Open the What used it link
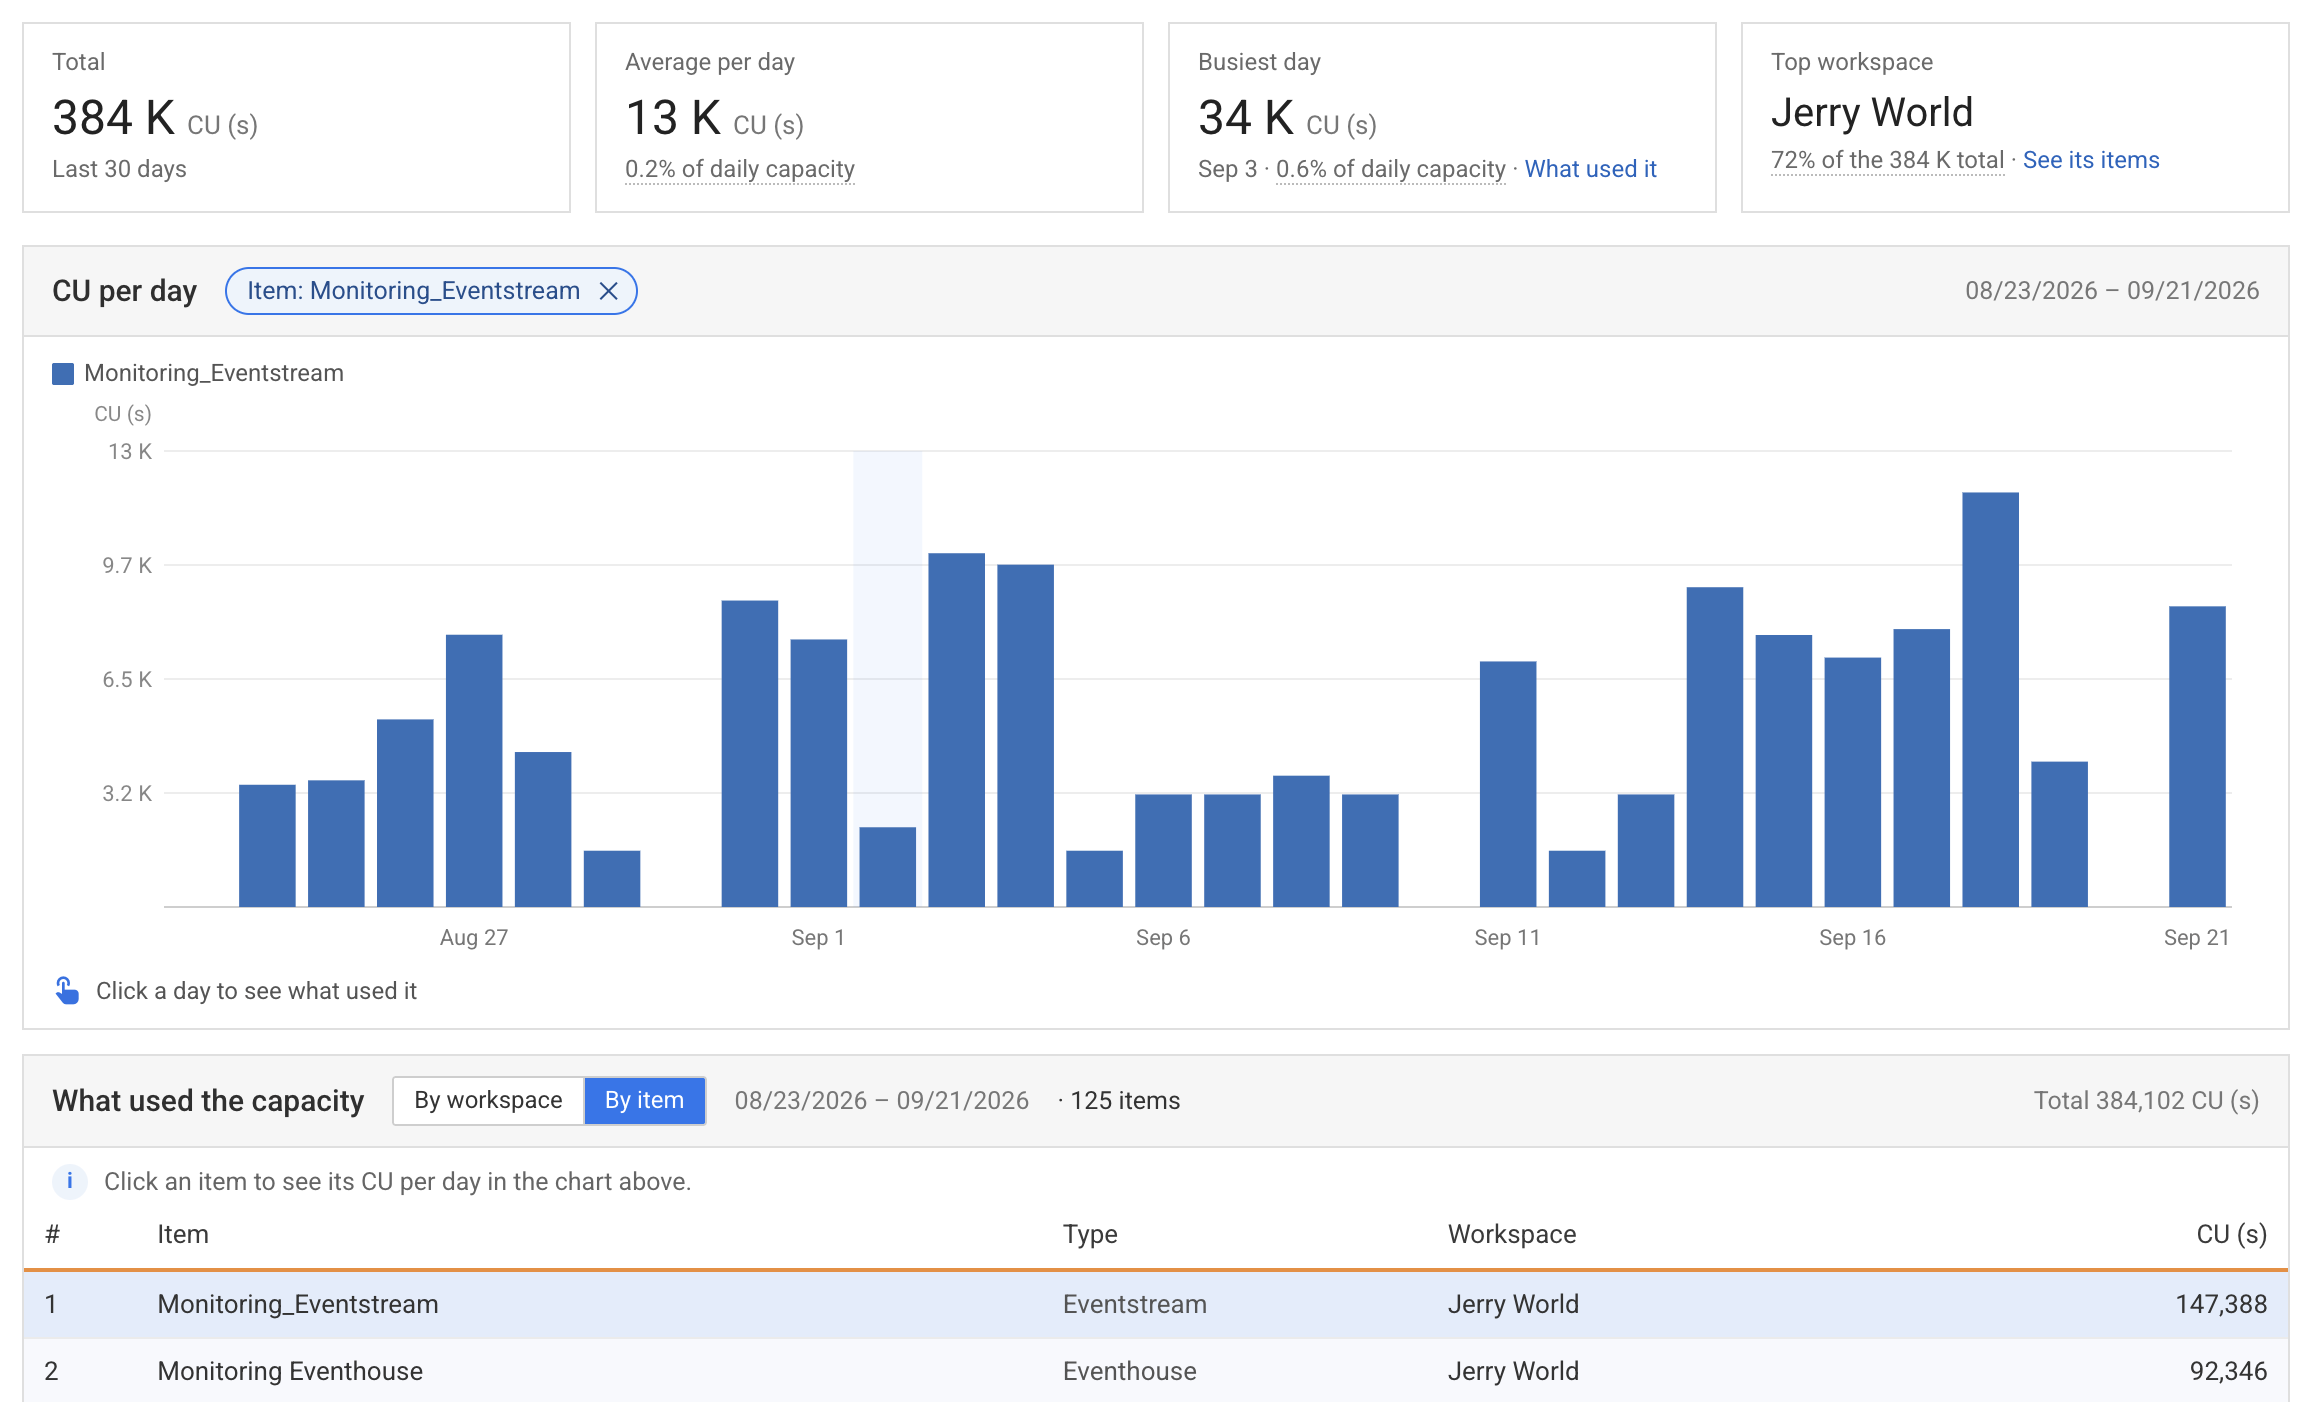The height and width of the screenshot is (1402, 2318). pyautogui.click(x=1590, y=169)
